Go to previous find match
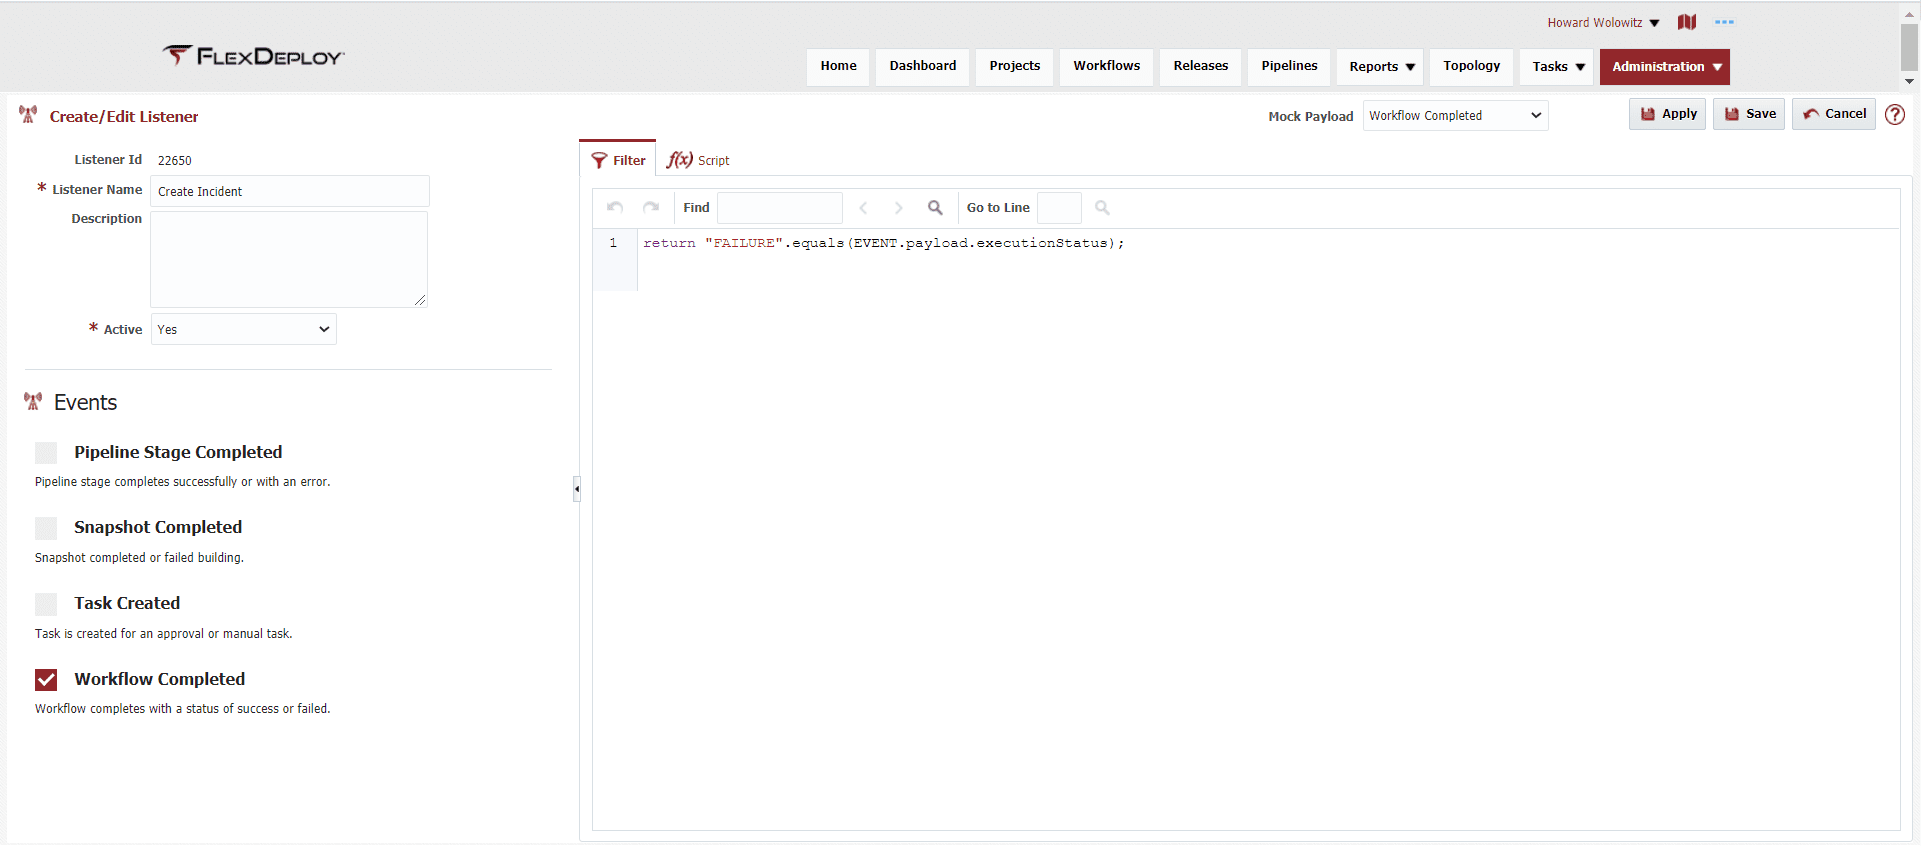Image resolution: width=1921 pixels, height=846 pixels. [x=863, y=208]
